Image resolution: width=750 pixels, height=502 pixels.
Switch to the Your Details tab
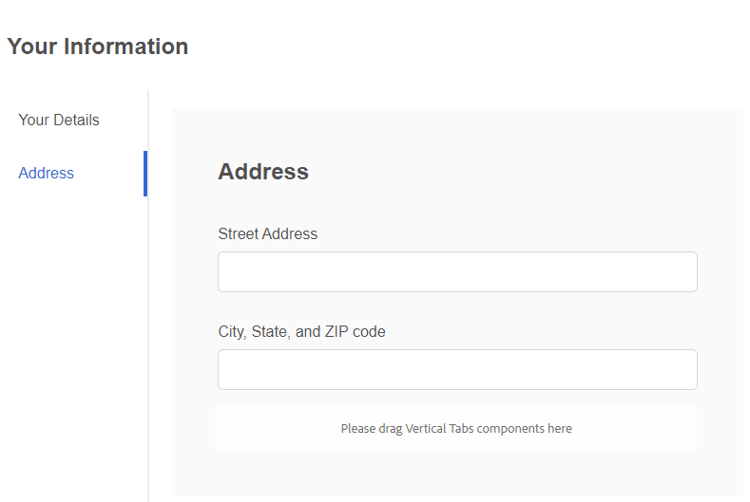click(x=59, y=120)
